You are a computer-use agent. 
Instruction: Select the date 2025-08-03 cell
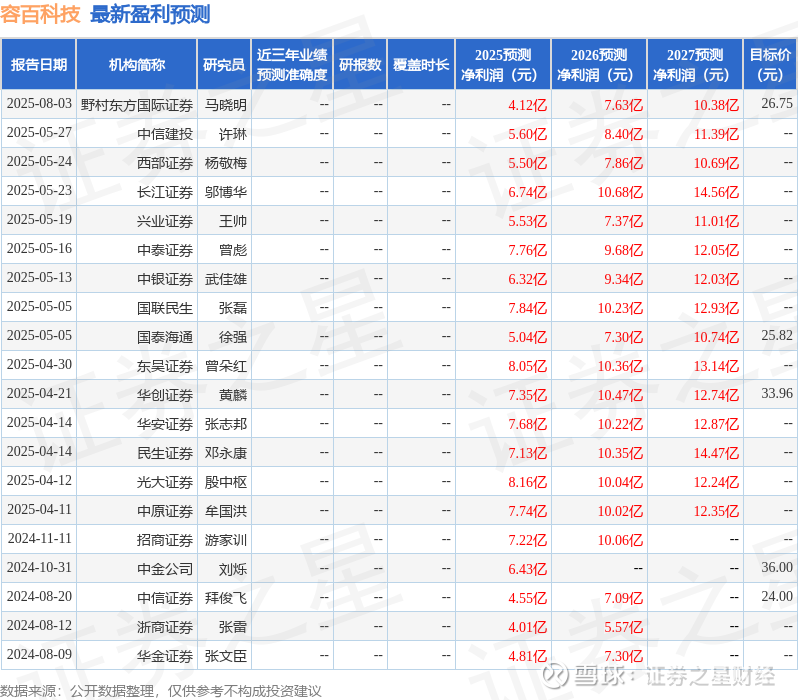tap(39, 104)
